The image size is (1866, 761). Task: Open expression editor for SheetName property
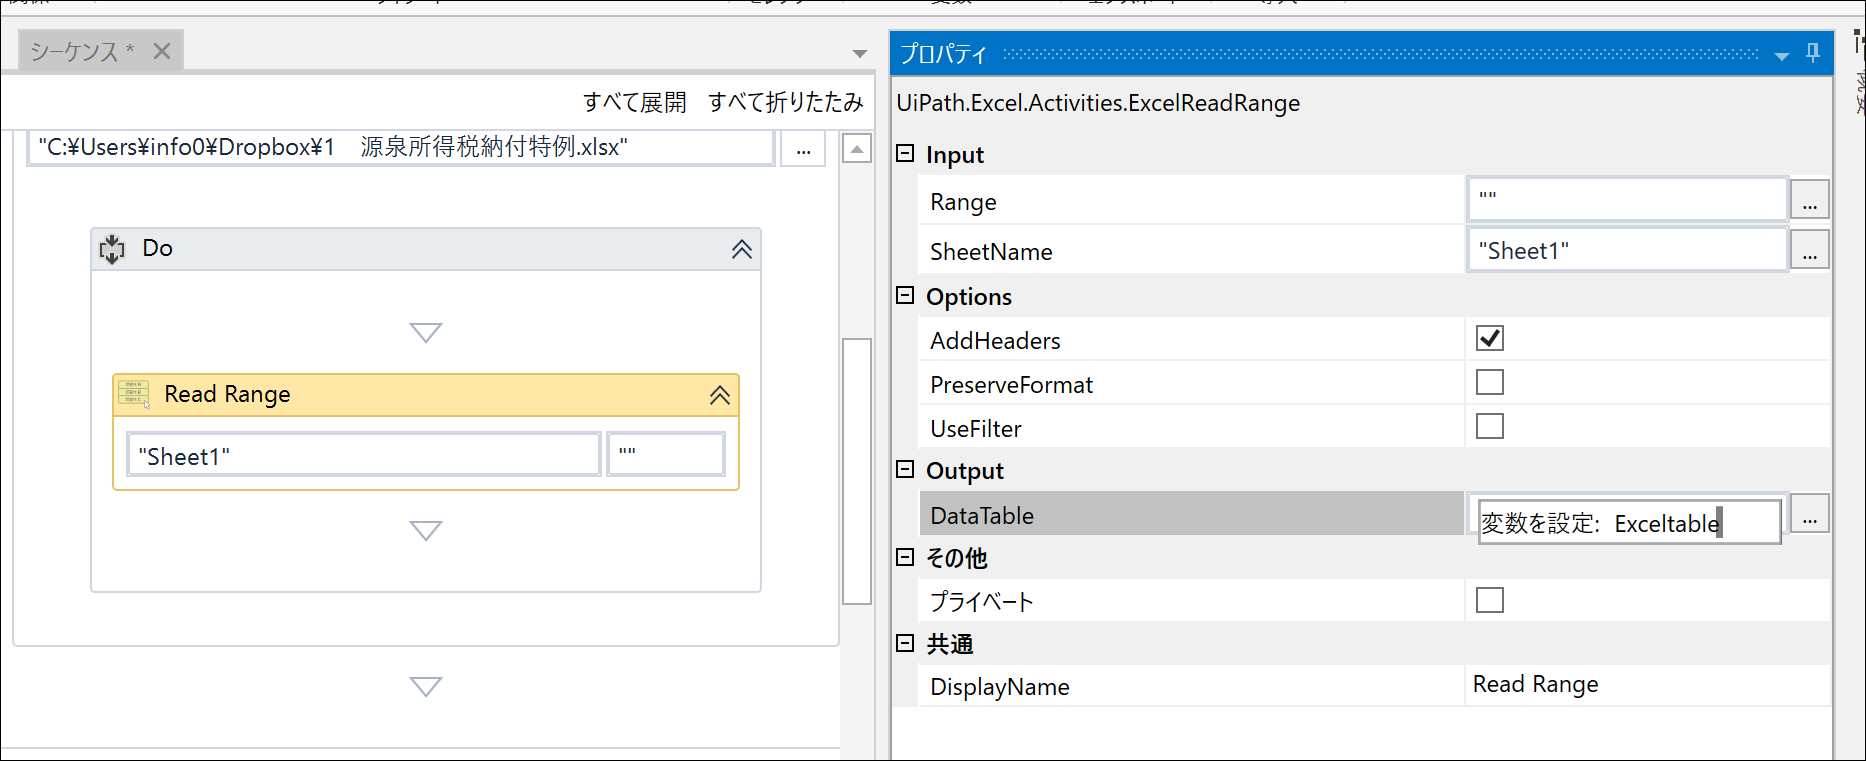[x=1810, y=251]
